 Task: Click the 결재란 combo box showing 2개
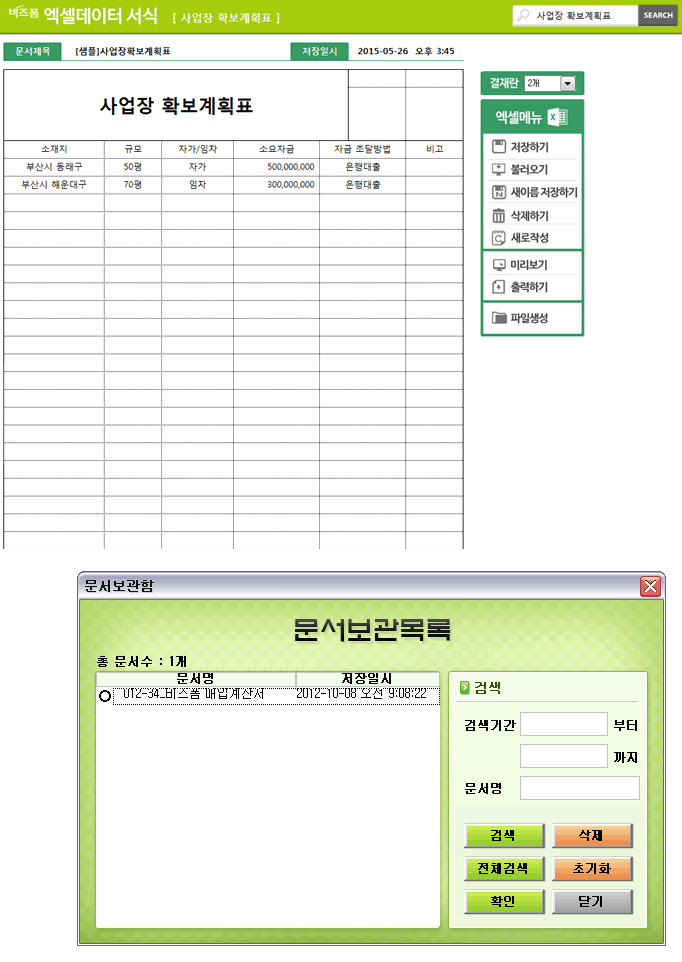550,83
